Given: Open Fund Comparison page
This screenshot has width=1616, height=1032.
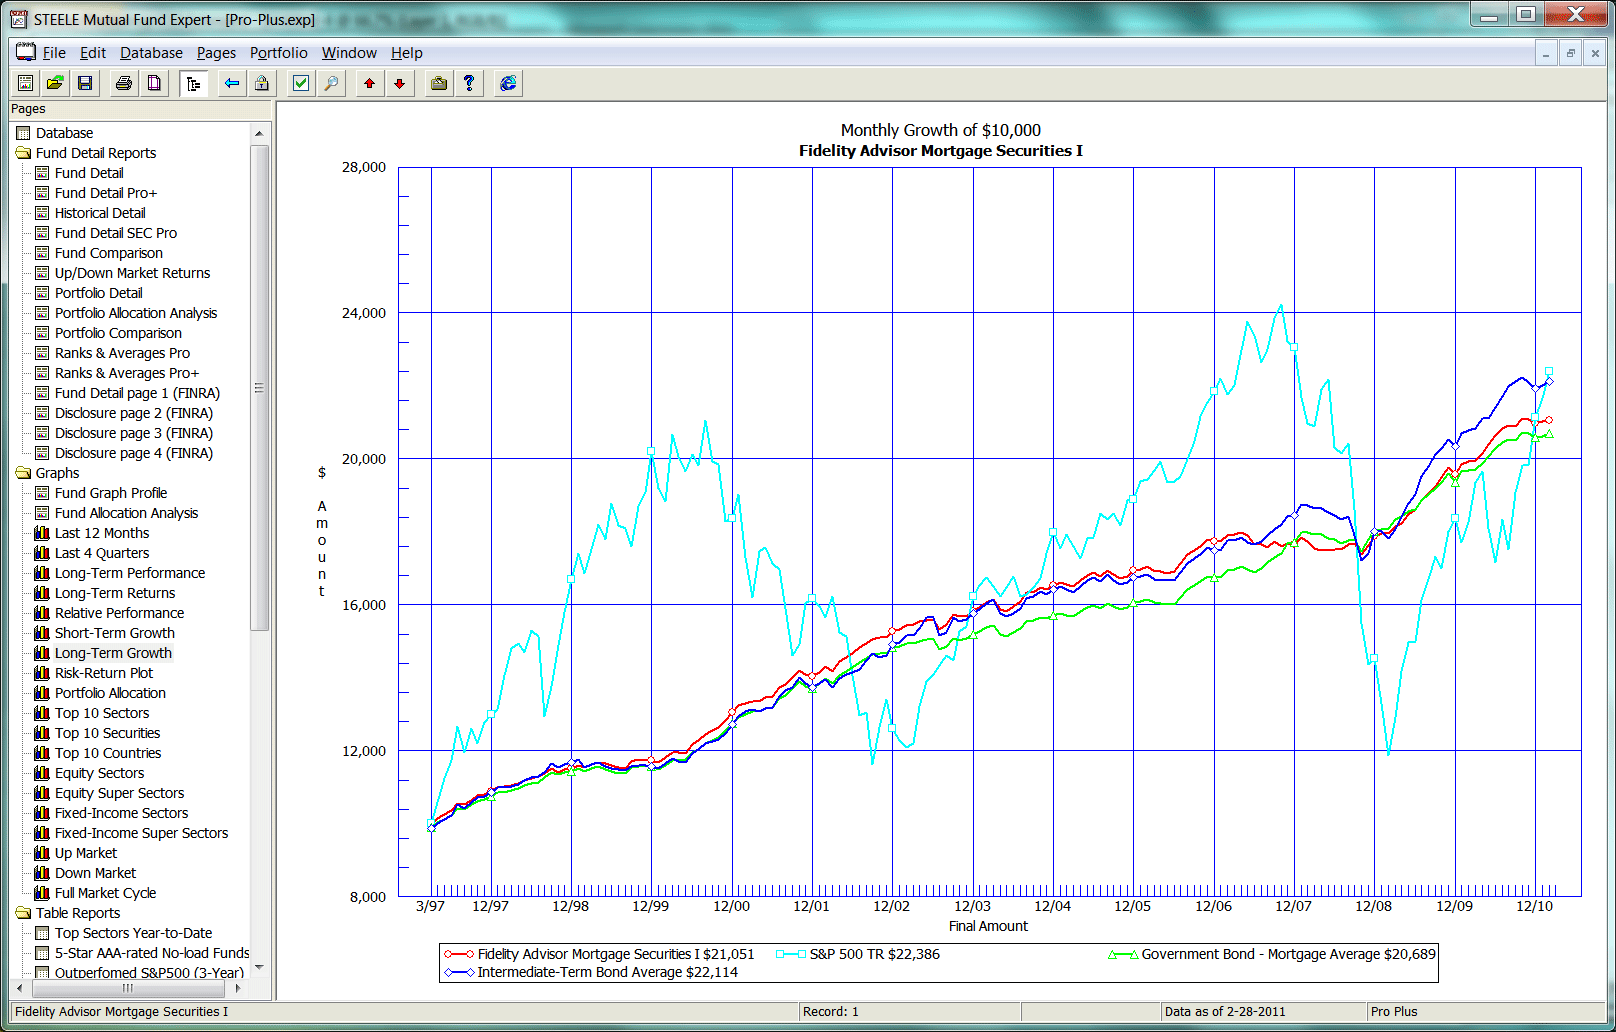Looking at the screenshot, I should coord(109,253).
